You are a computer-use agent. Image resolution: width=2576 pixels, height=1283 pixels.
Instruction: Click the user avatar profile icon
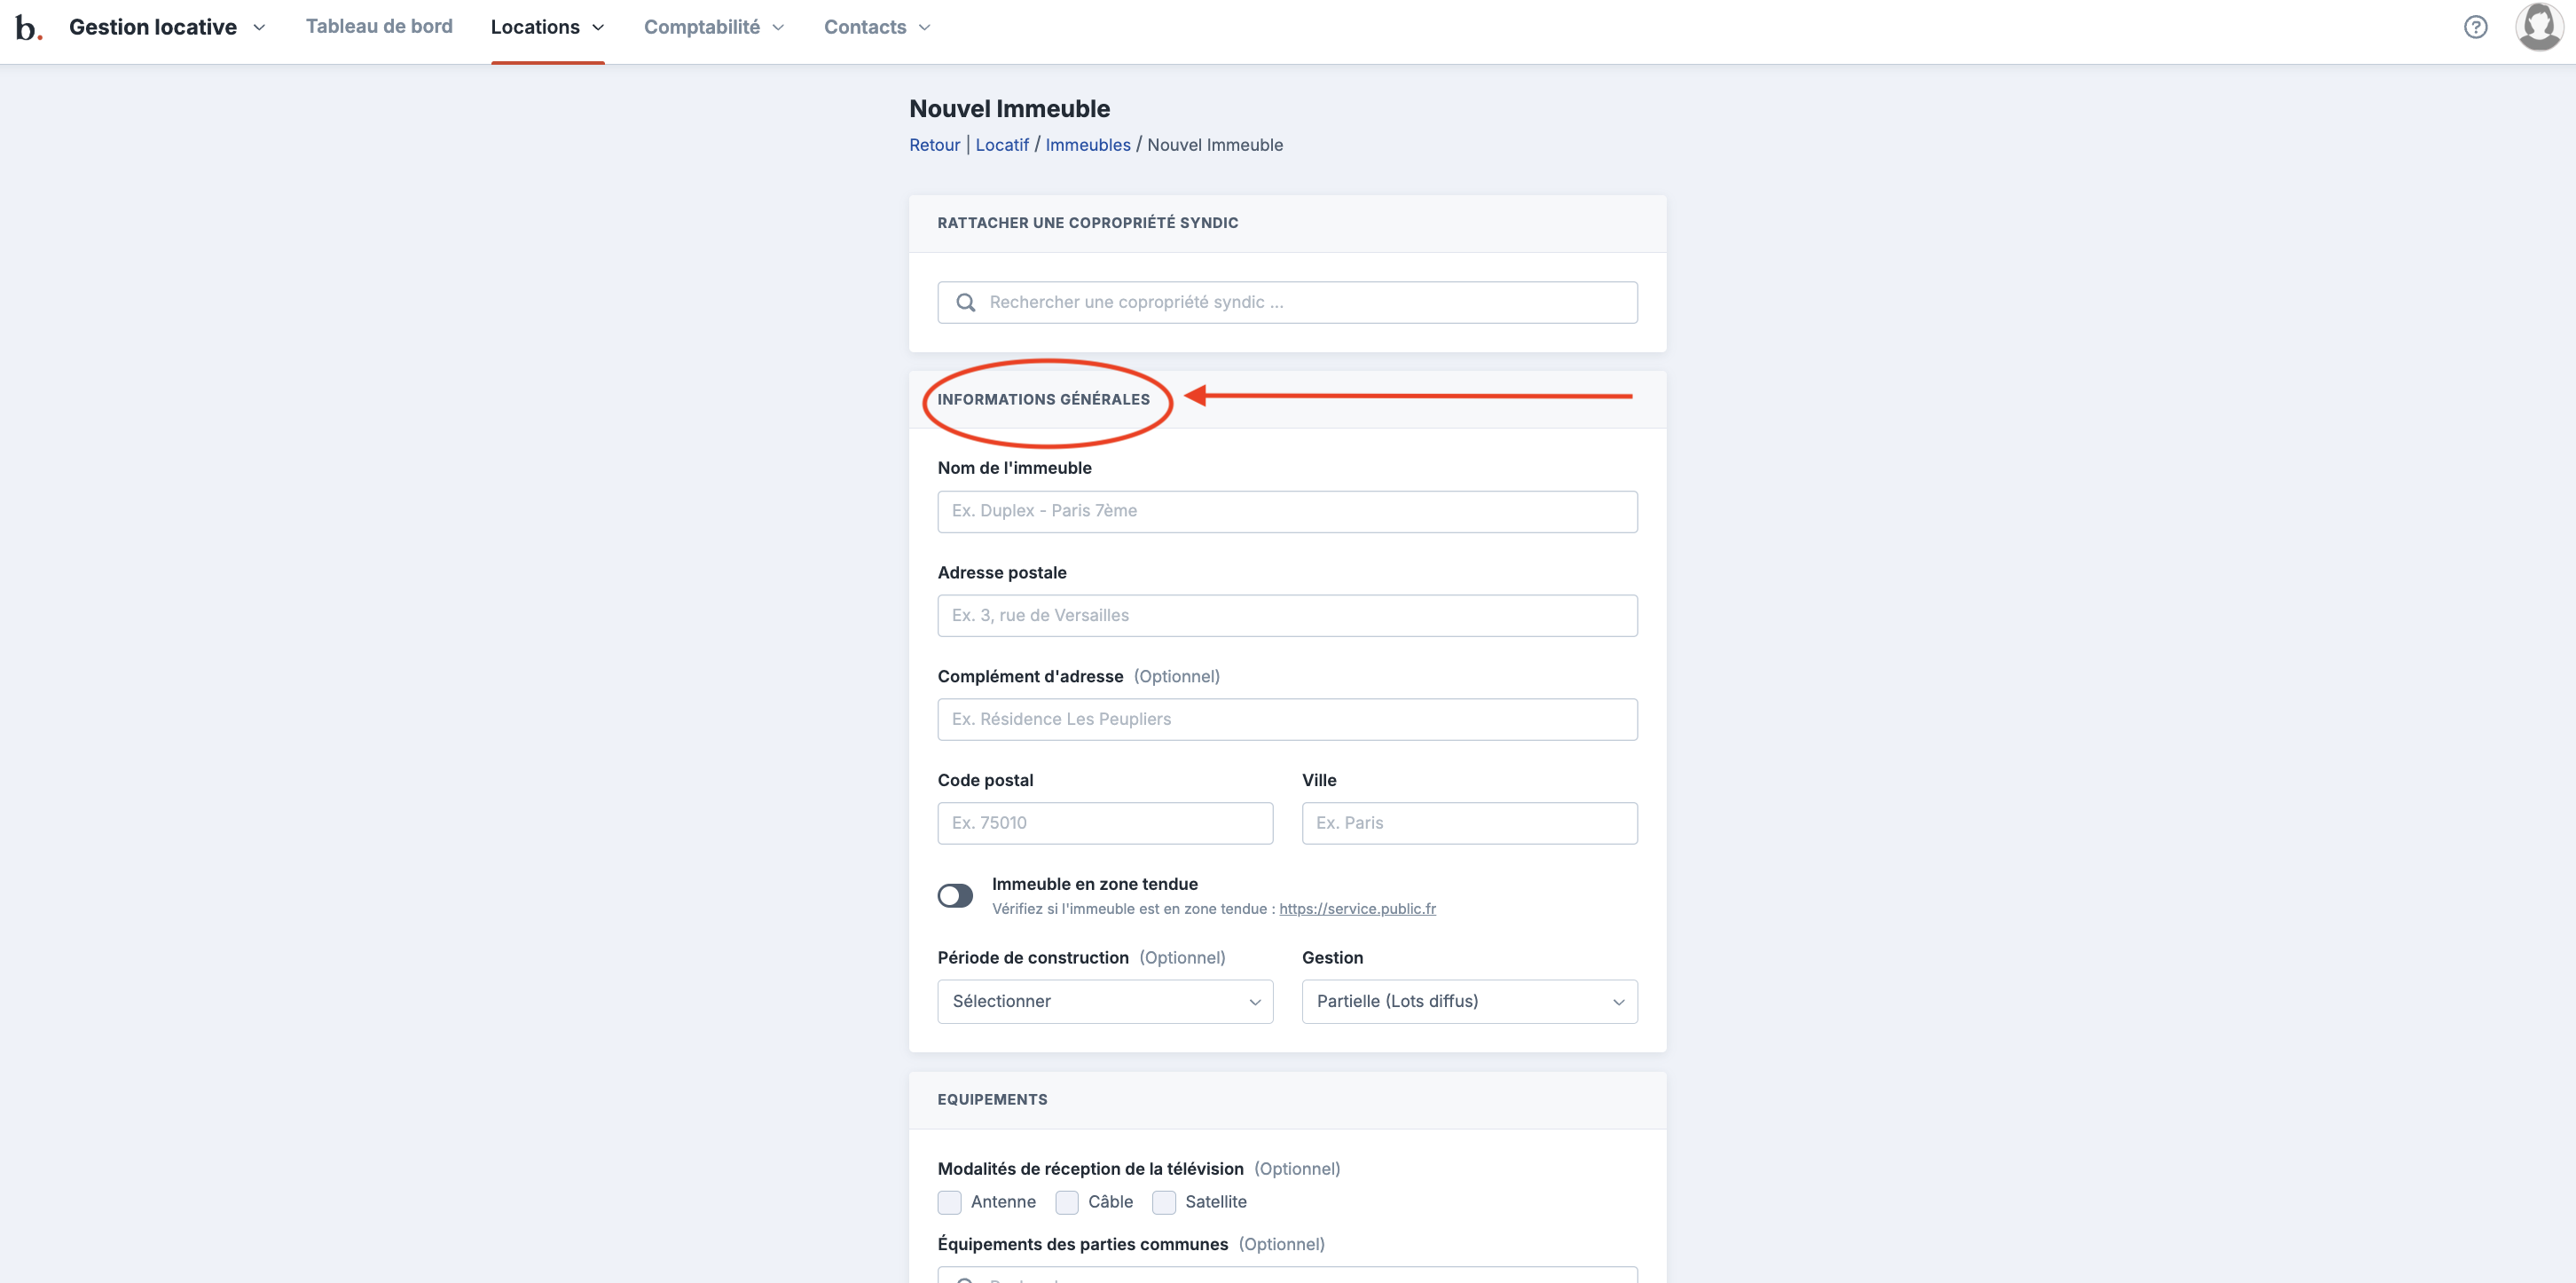click(2538, 27)
